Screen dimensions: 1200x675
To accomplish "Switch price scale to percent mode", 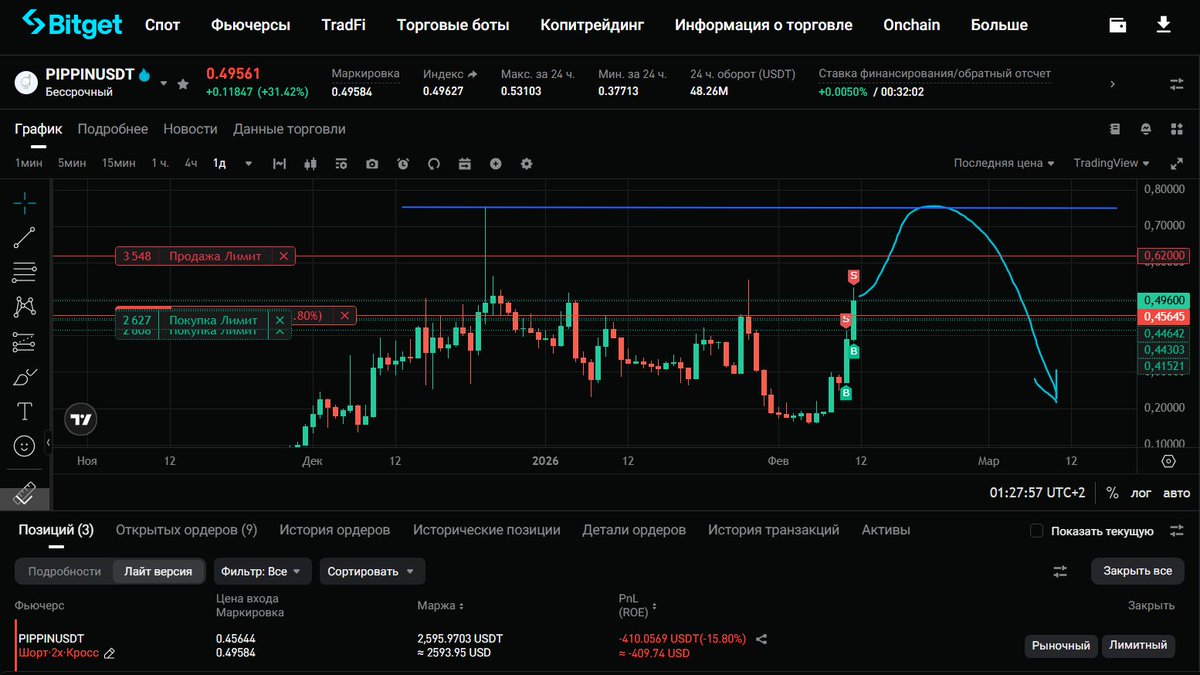I will (1111, 492).
